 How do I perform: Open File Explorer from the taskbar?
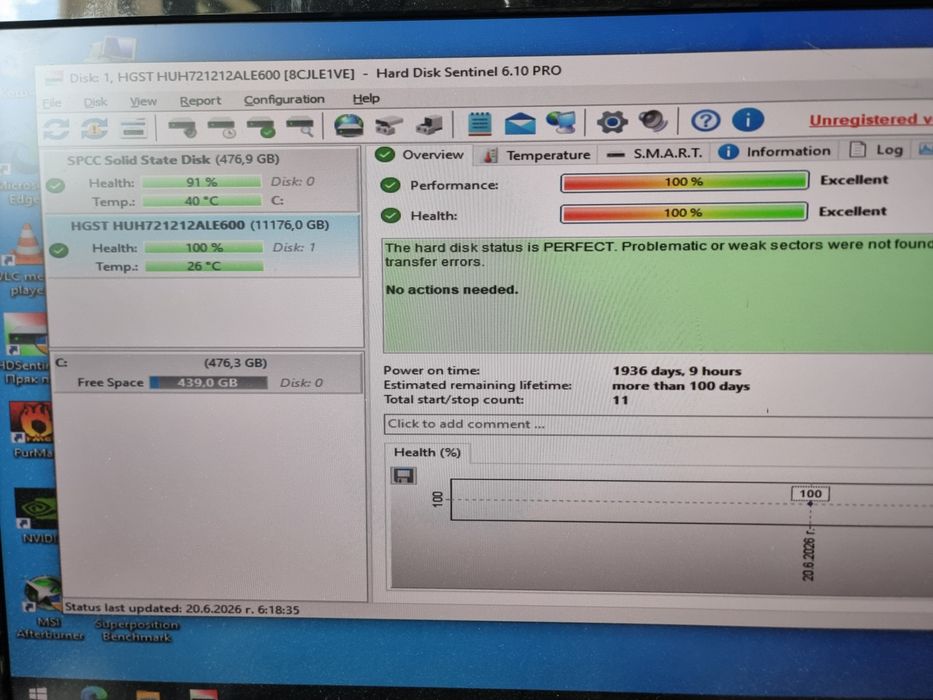(x=148, y=695)
